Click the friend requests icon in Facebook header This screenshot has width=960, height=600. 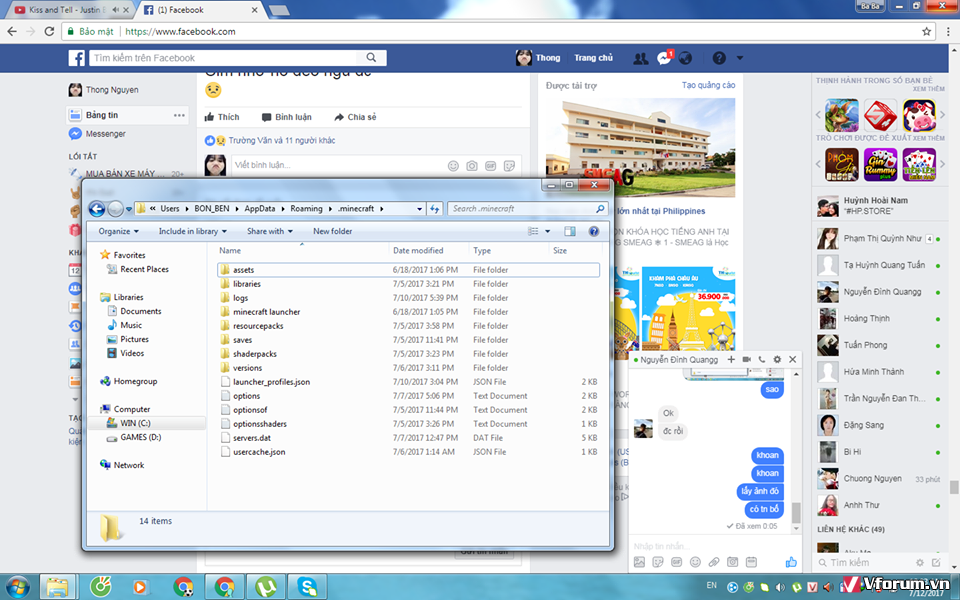tap(641, 58)
